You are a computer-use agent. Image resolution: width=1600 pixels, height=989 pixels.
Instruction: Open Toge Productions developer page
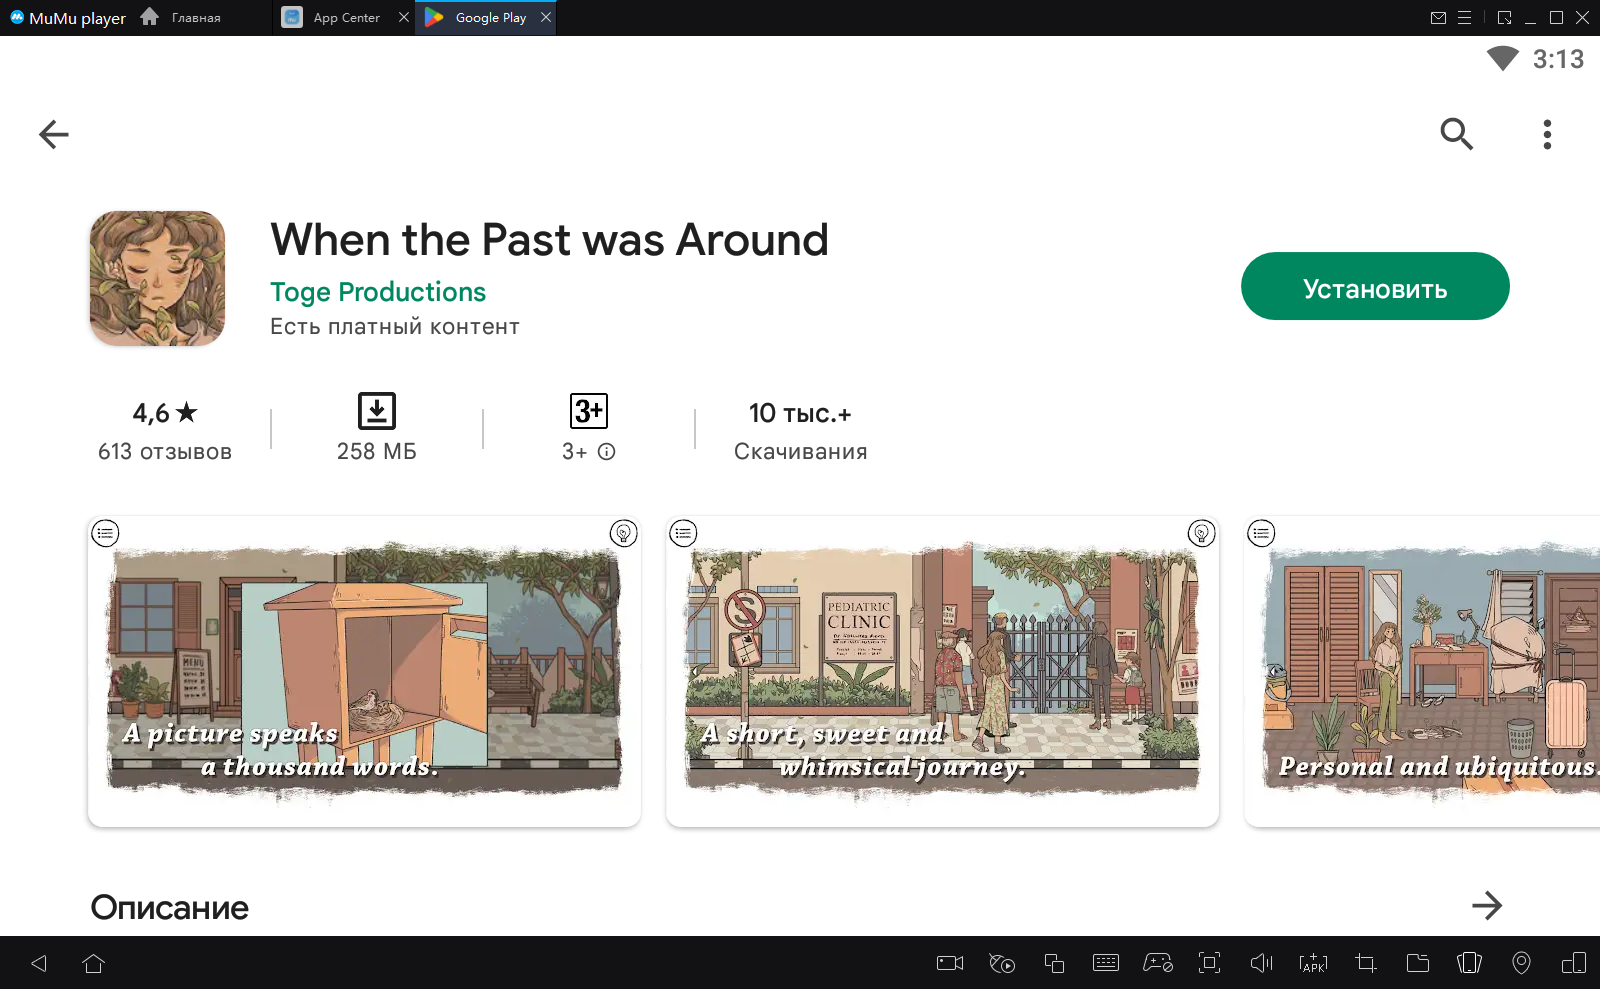tap(377, 292)
